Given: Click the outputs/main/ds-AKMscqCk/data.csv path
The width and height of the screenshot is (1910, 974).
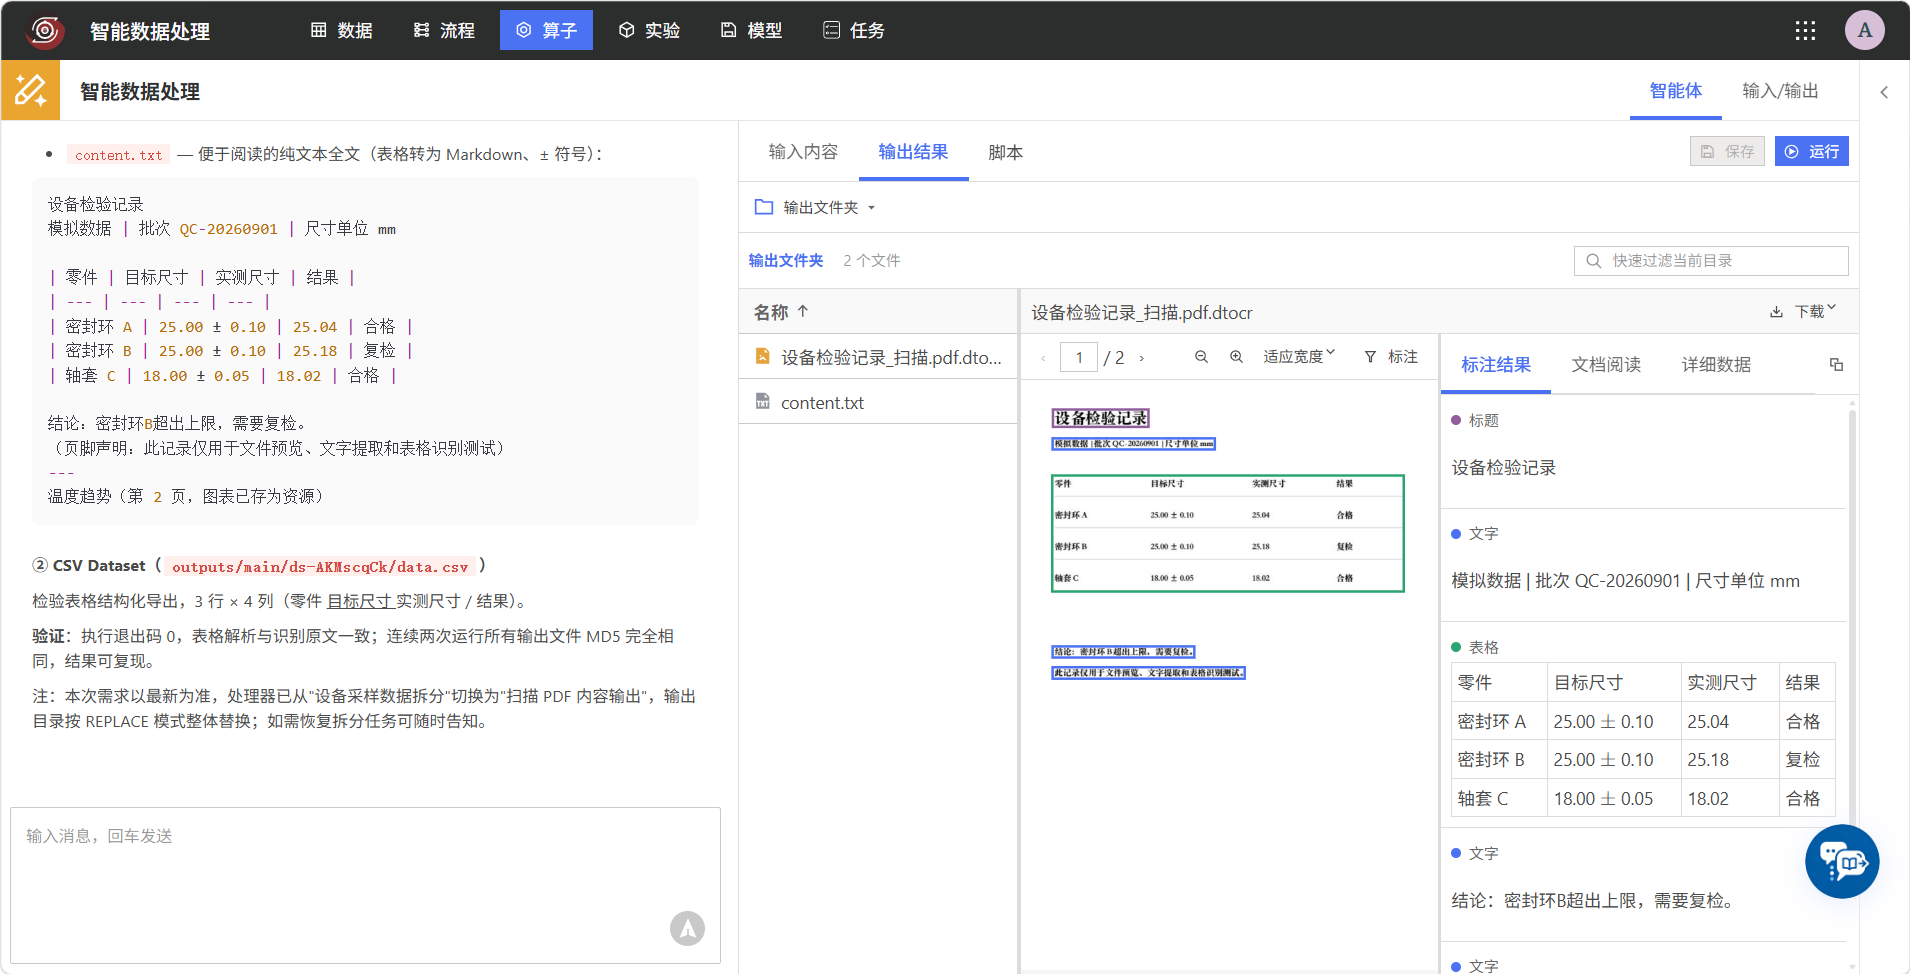Looking at the screenshot, I should pos(320,567).
